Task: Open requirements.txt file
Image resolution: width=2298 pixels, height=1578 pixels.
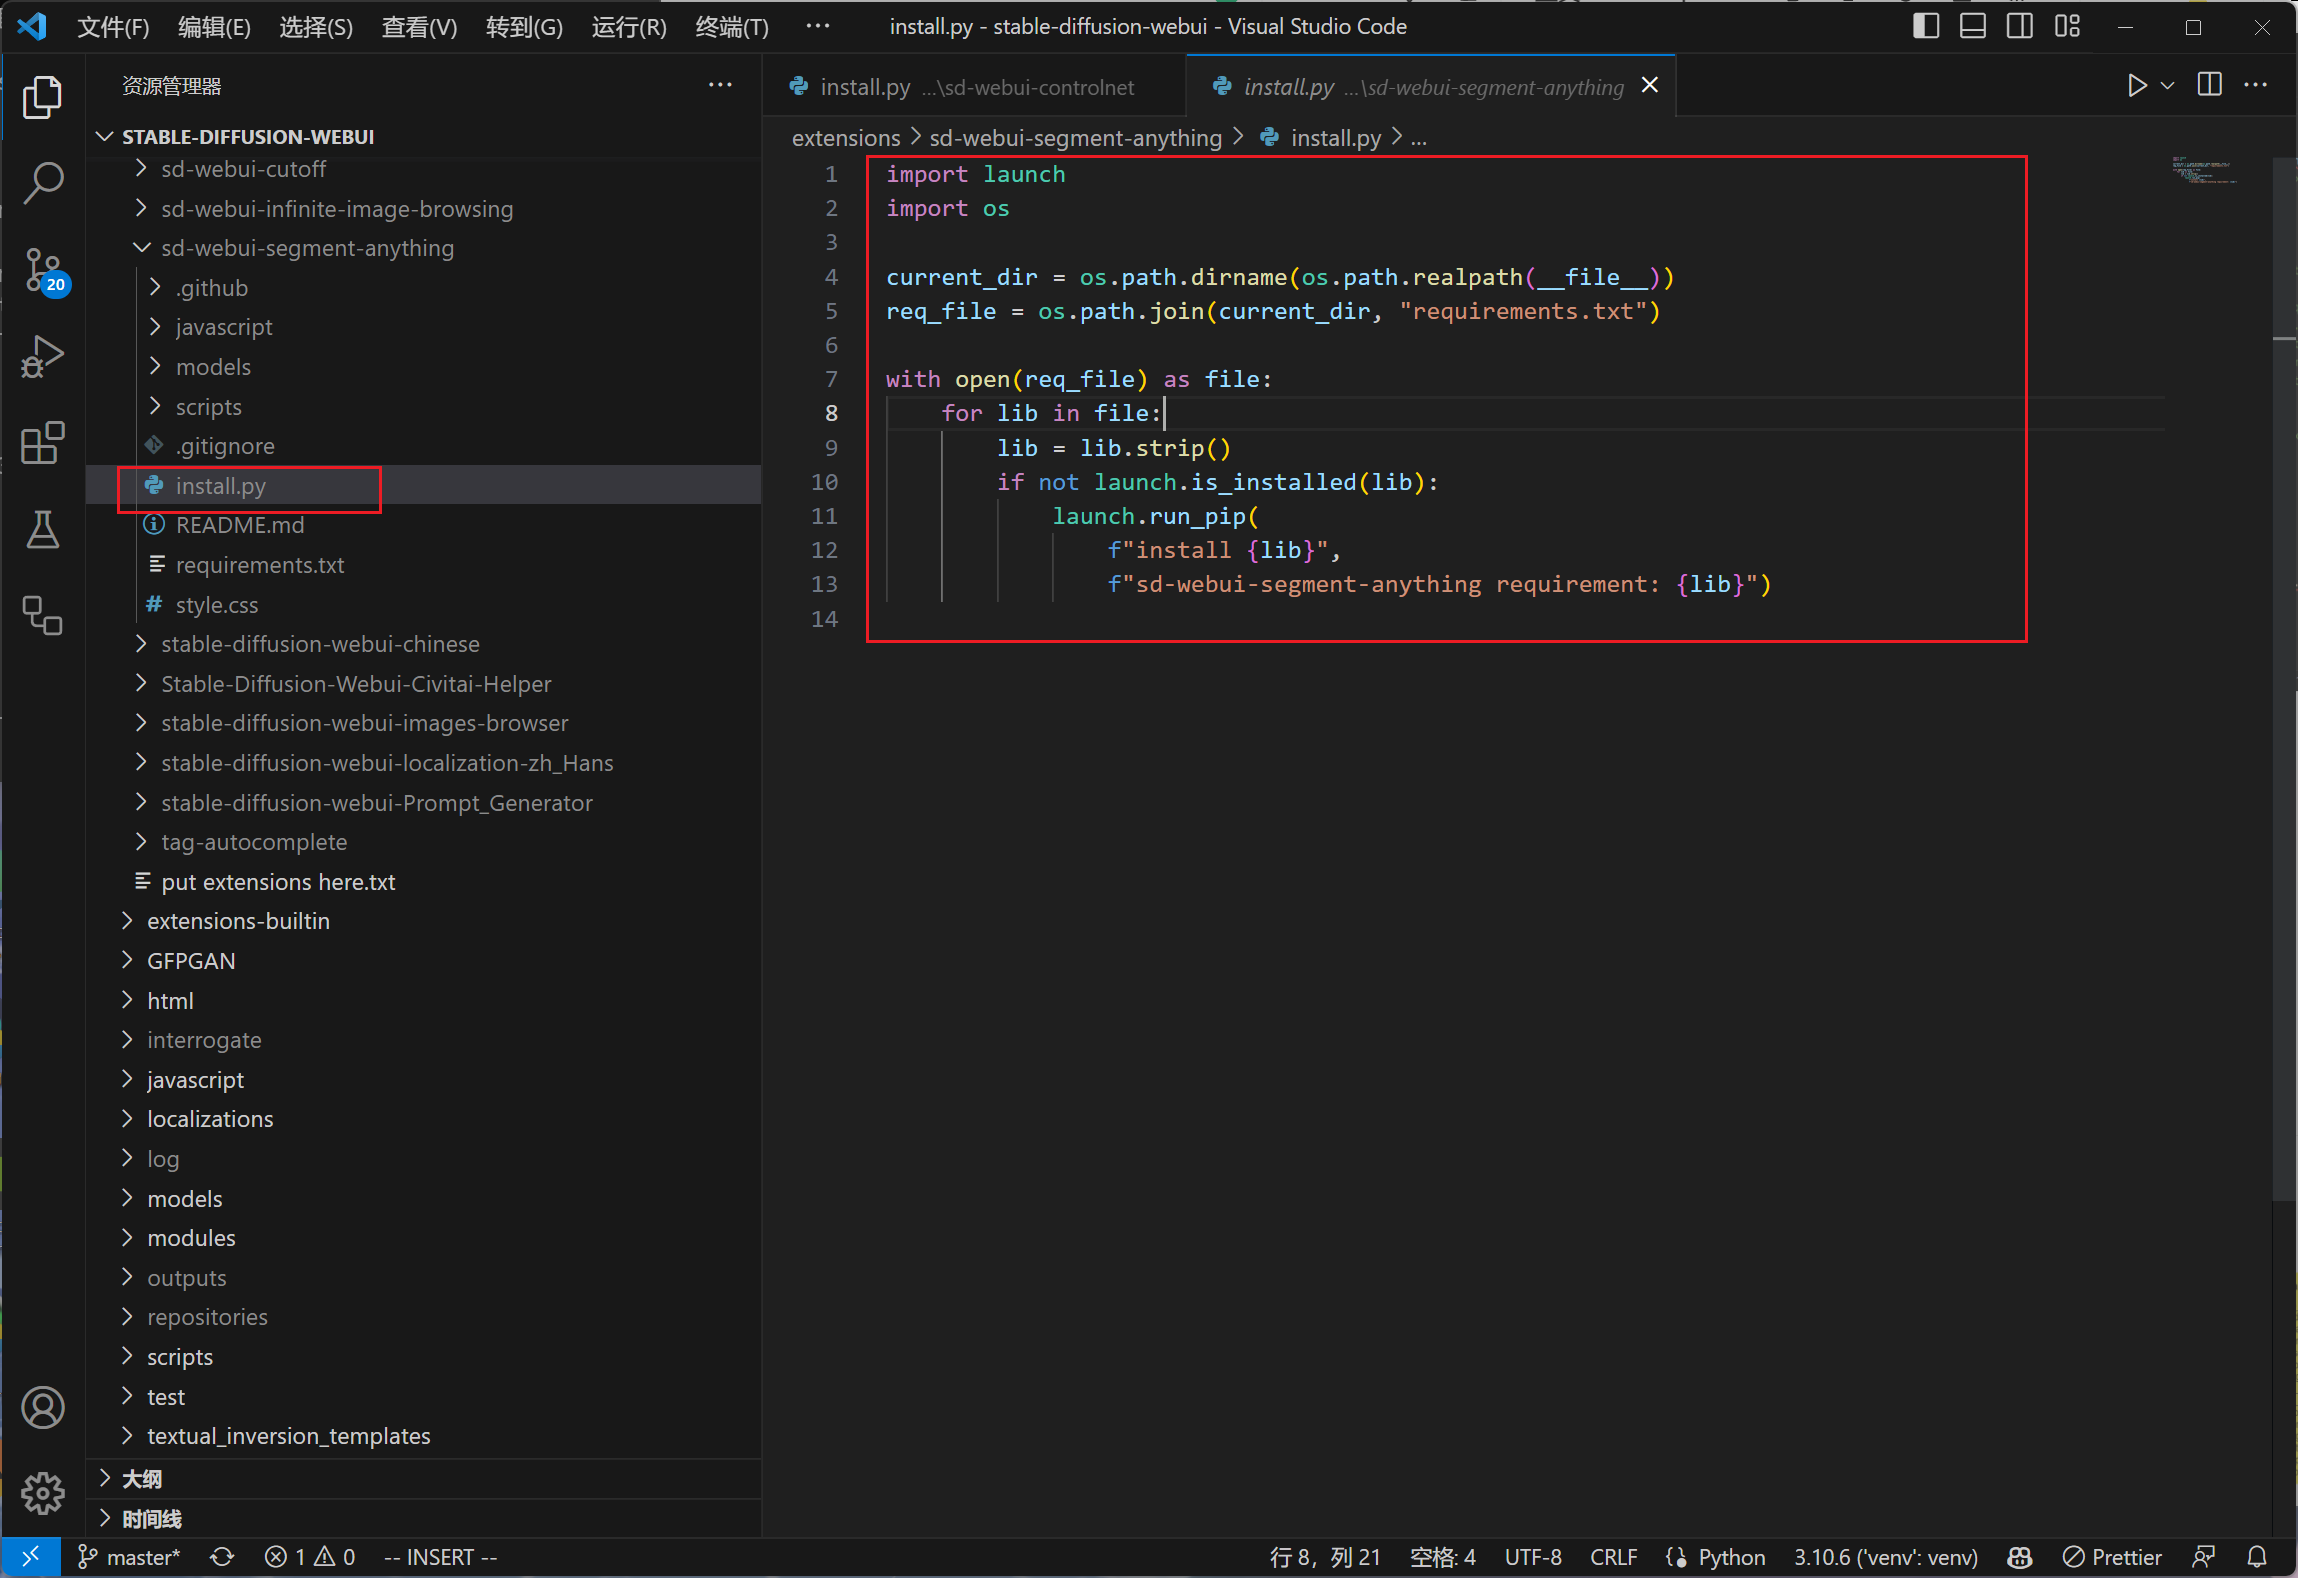Action: [x=259, y=565]
